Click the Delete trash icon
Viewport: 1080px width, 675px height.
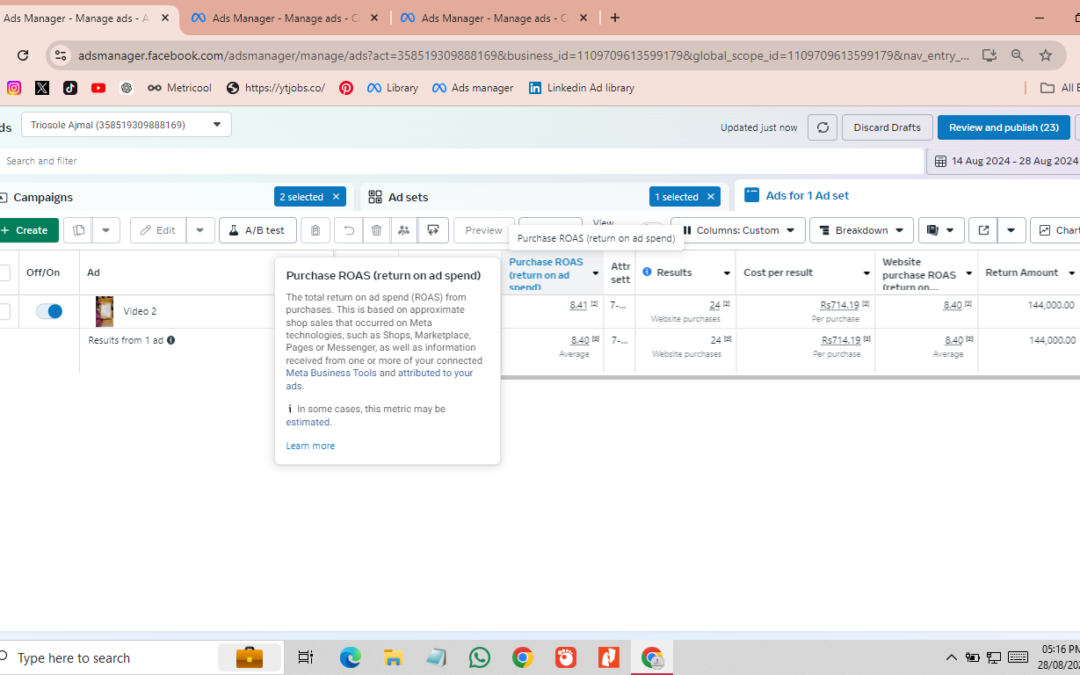point(376,230)
